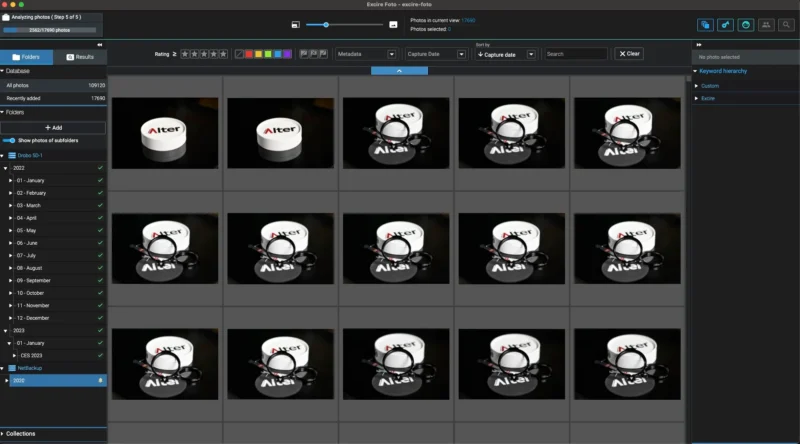Image resolution: width=800 pixels, height=444 pixels.
Task: Set rating filter to four stars
Action: pyautogui.click(x=214, y=54)
